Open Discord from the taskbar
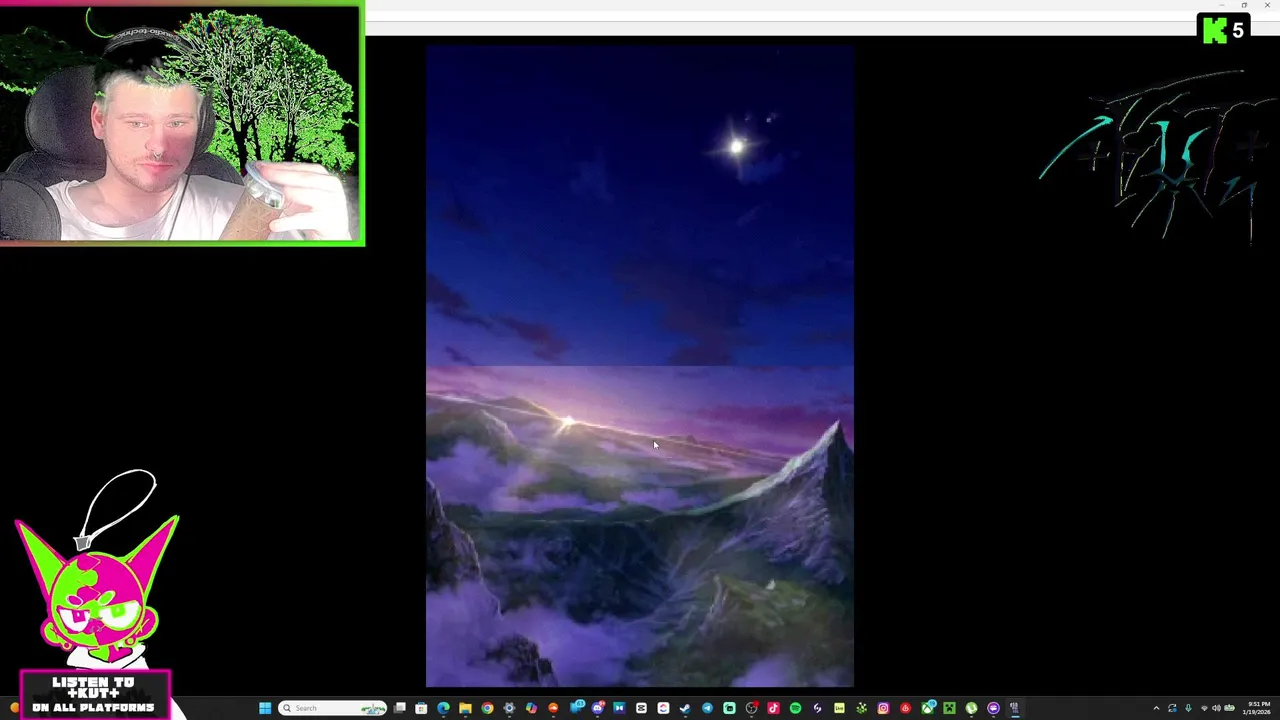This screenshot has width=1280, height=720. pos(598,708)
